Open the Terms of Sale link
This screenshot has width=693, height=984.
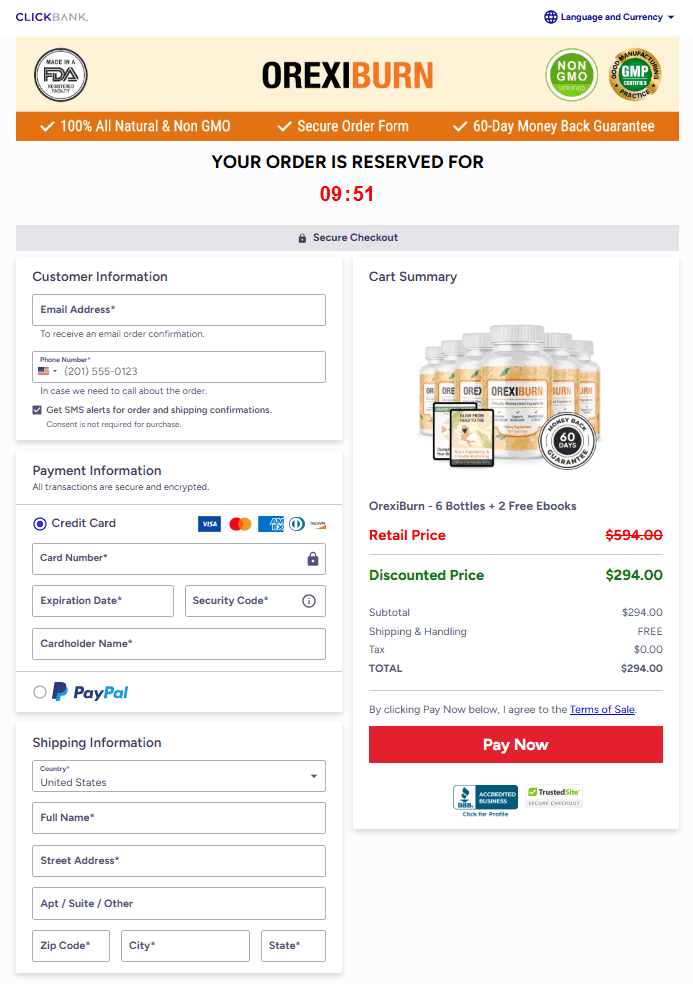[602, 710]
